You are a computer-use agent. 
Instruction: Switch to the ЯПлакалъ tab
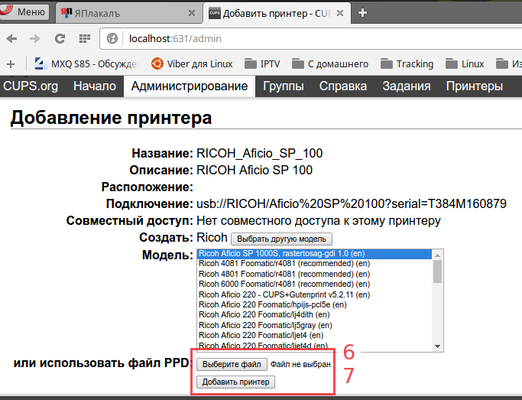click(x=128, y=13)
